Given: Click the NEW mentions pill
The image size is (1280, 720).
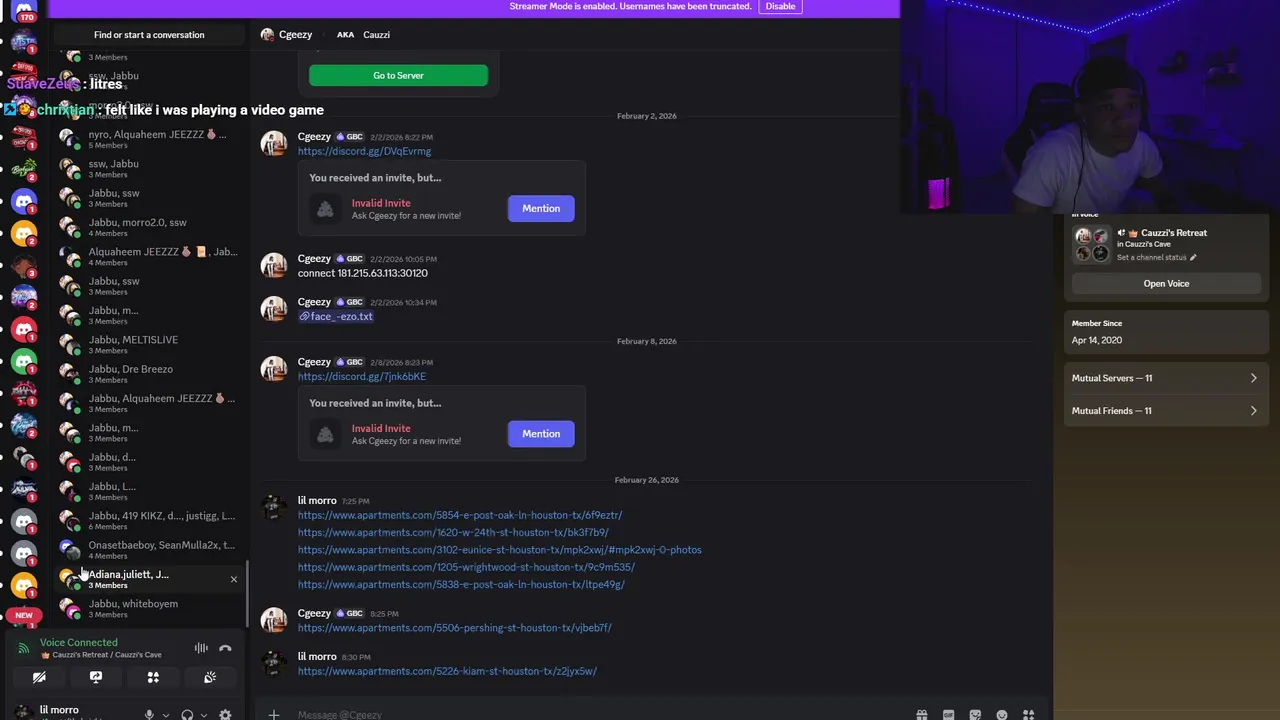Looking at the screenshot, I should click(24, 616).
